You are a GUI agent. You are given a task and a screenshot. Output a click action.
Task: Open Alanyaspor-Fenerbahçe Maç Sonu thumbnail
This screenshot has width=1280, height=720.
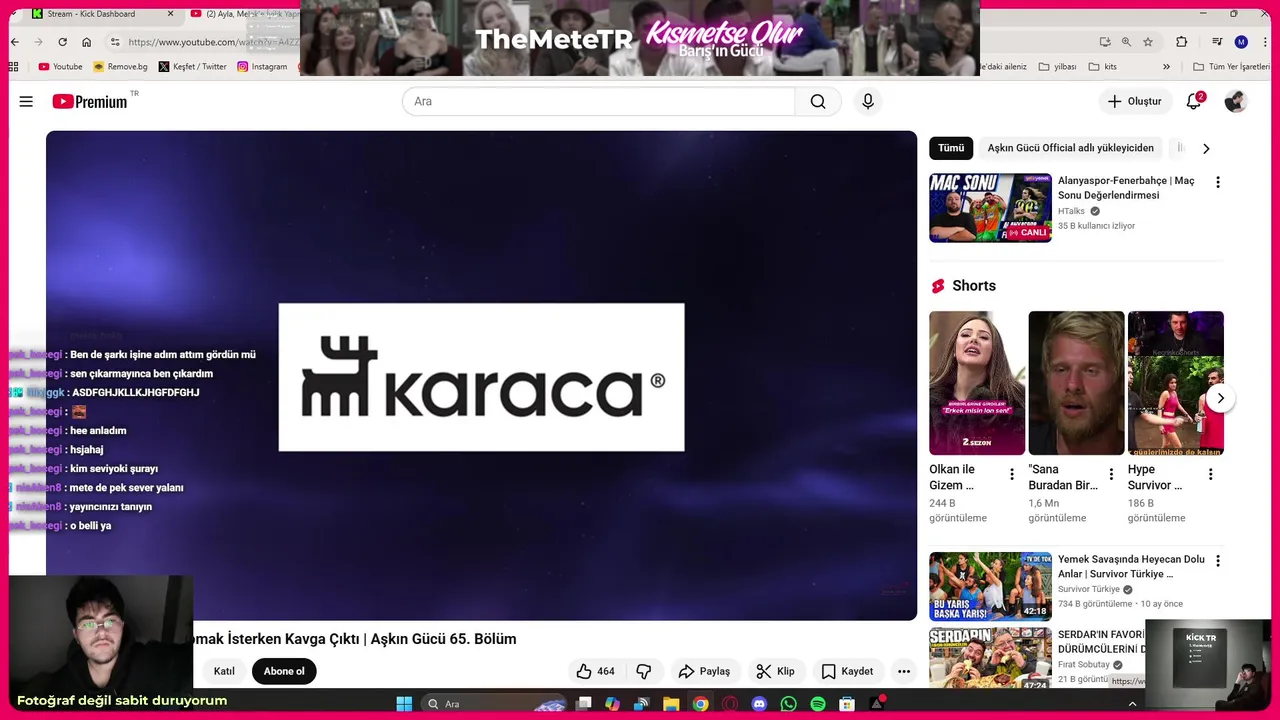point(990,208)
